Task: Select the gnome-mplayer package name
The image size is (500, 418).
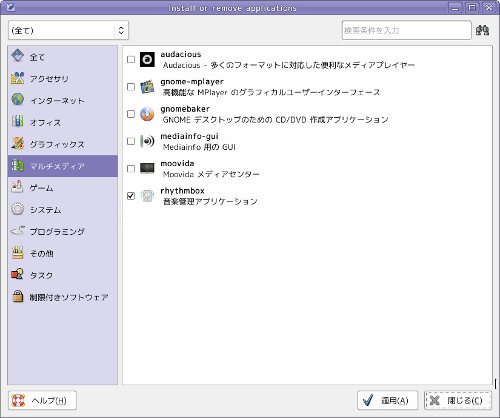Action: 192,81
